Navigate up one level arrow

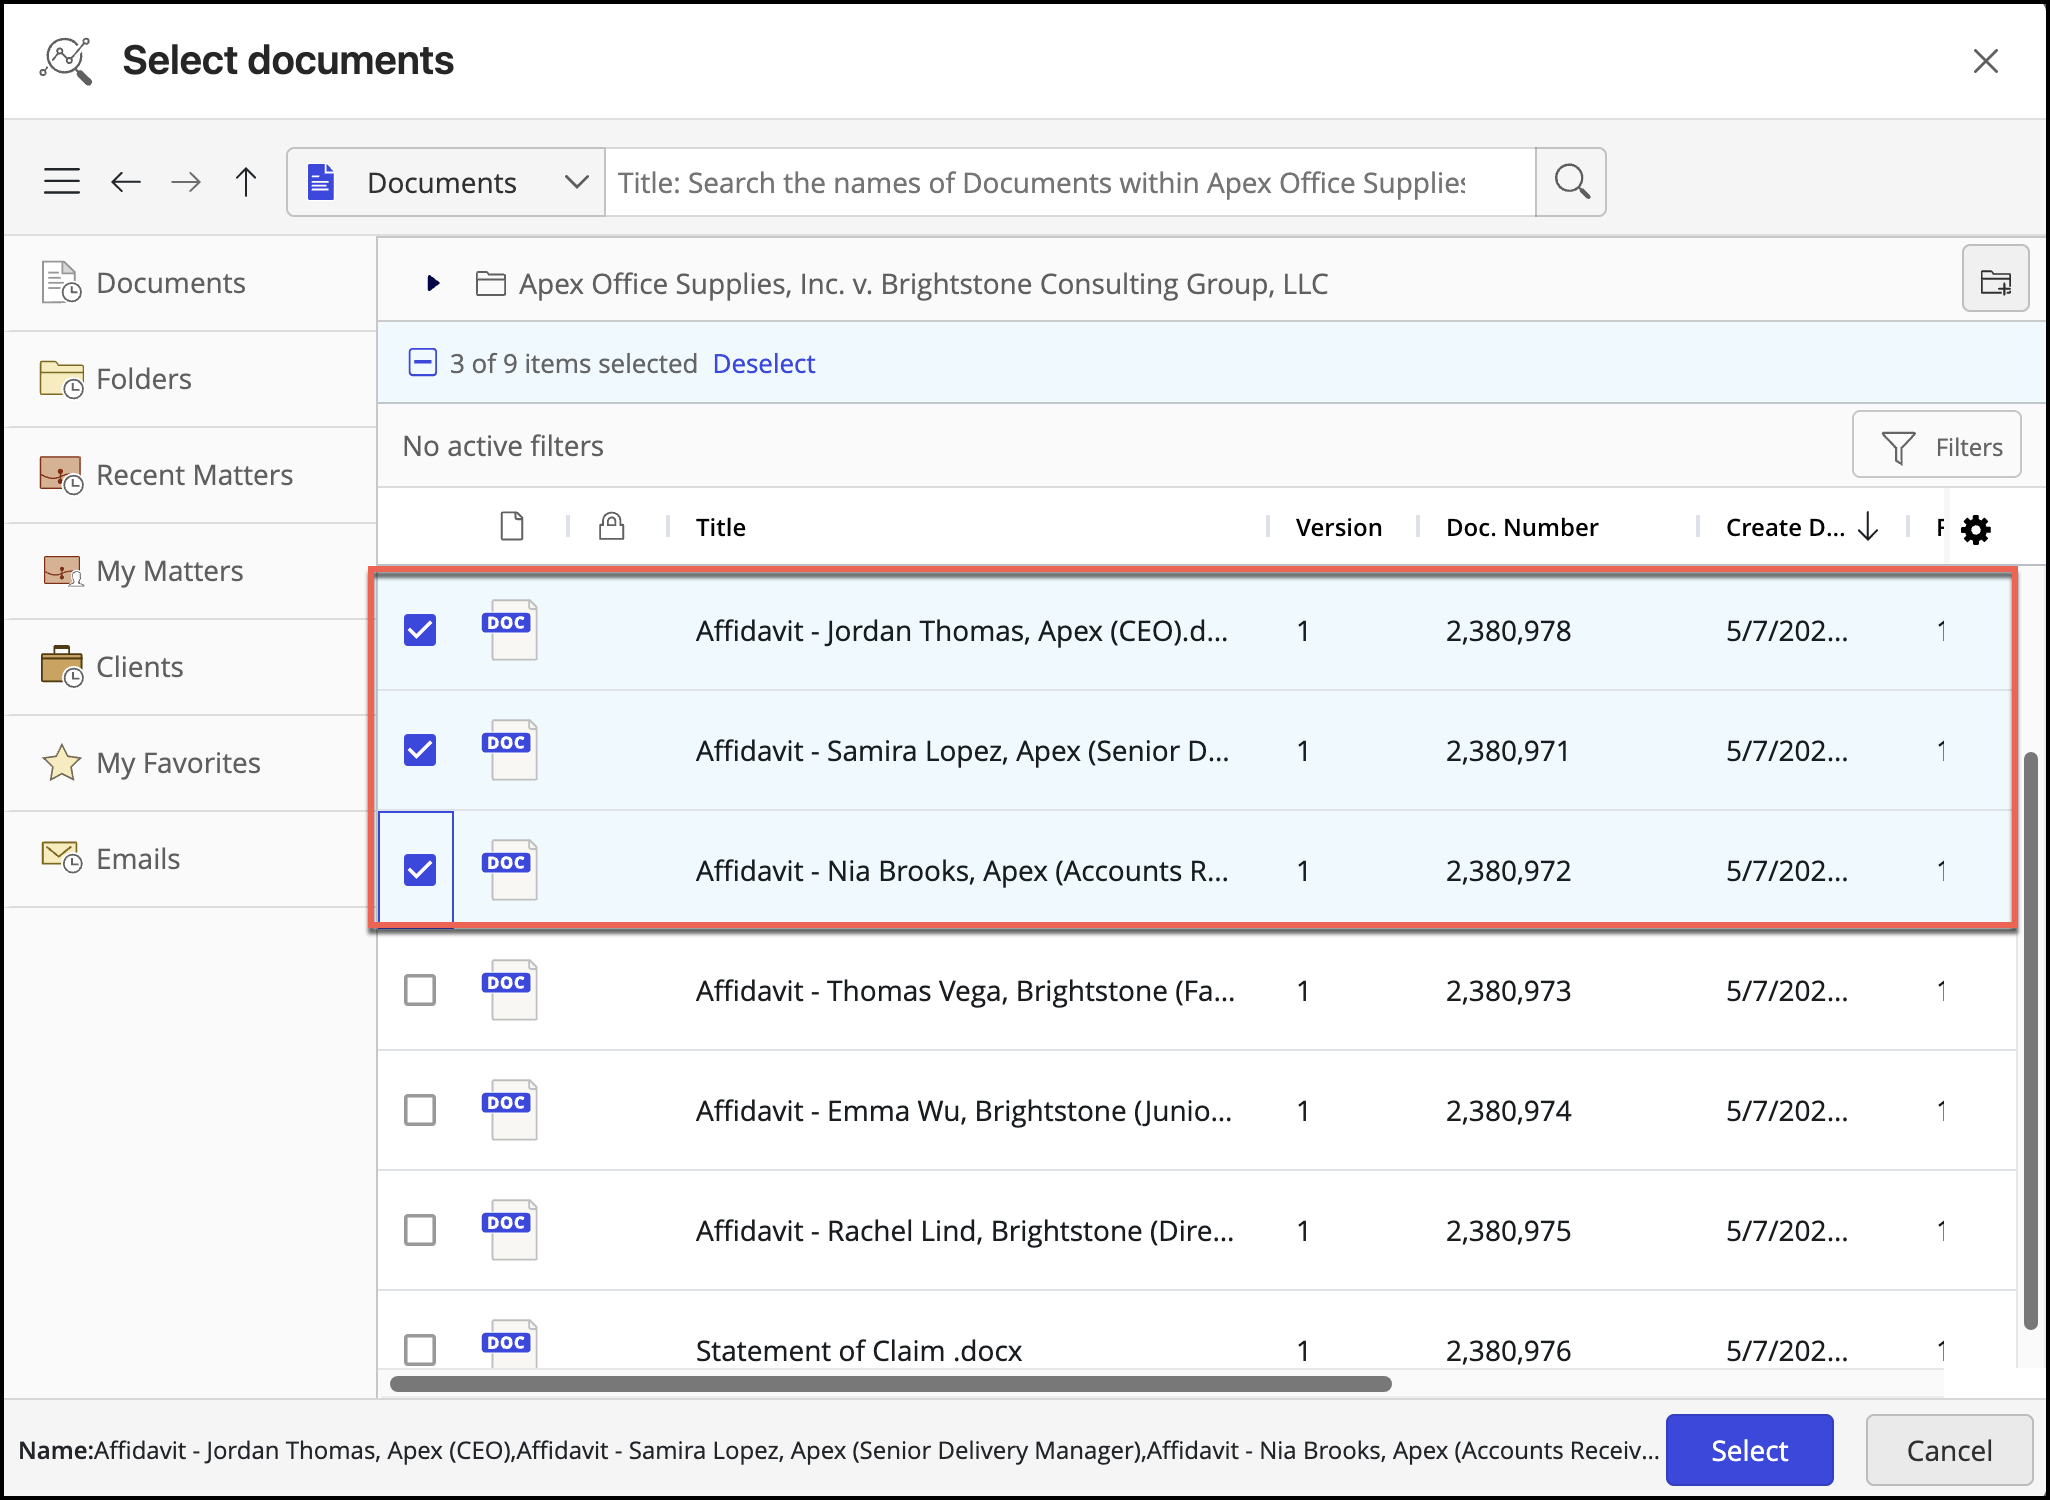coord(246,182)
